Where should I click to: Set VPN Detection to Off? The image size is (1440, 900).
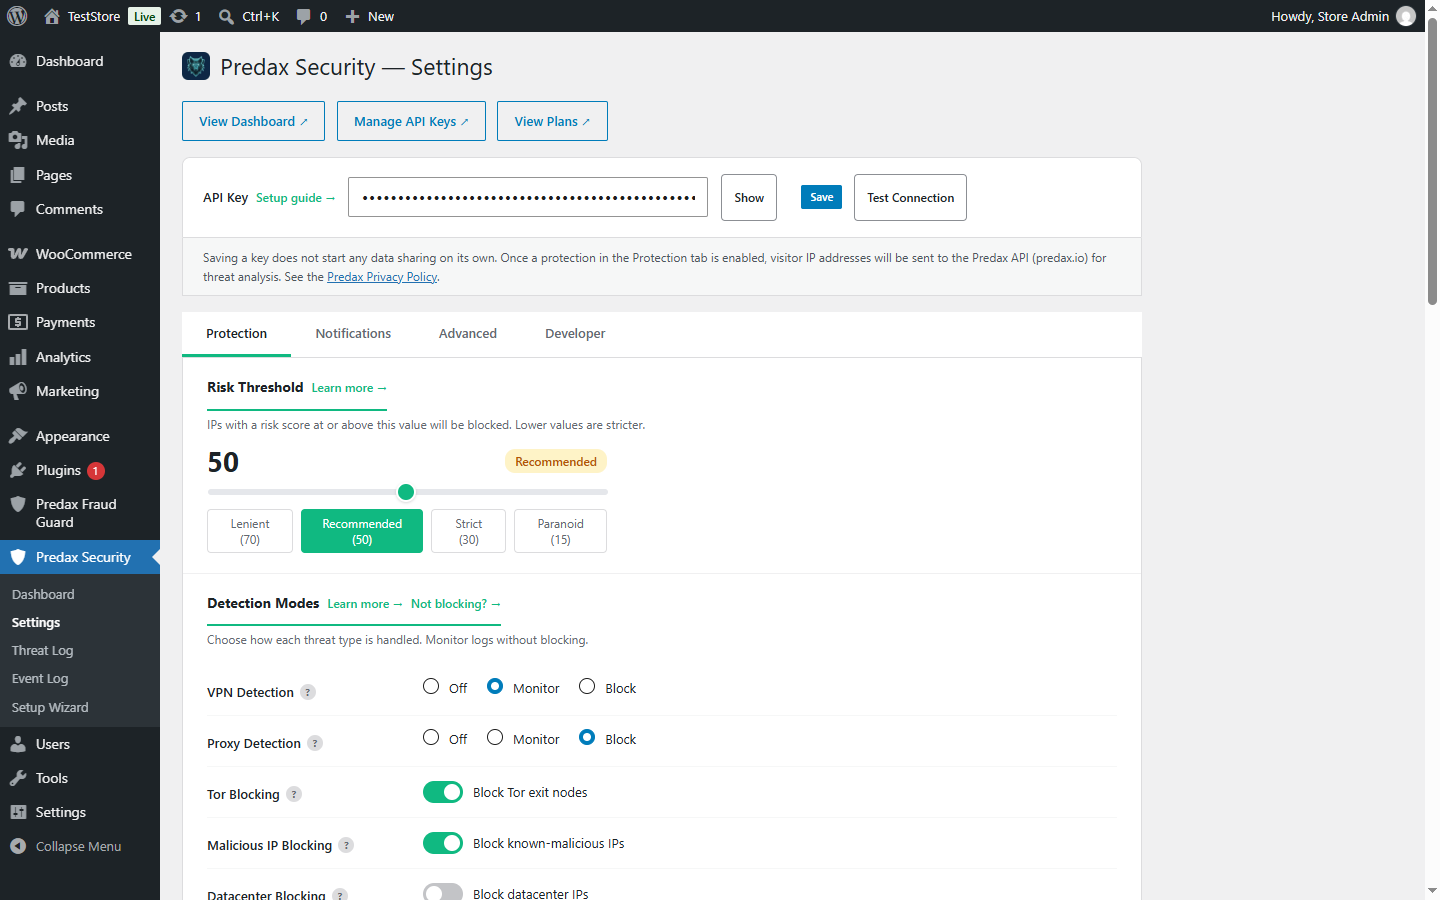click(x=431, y=686)
